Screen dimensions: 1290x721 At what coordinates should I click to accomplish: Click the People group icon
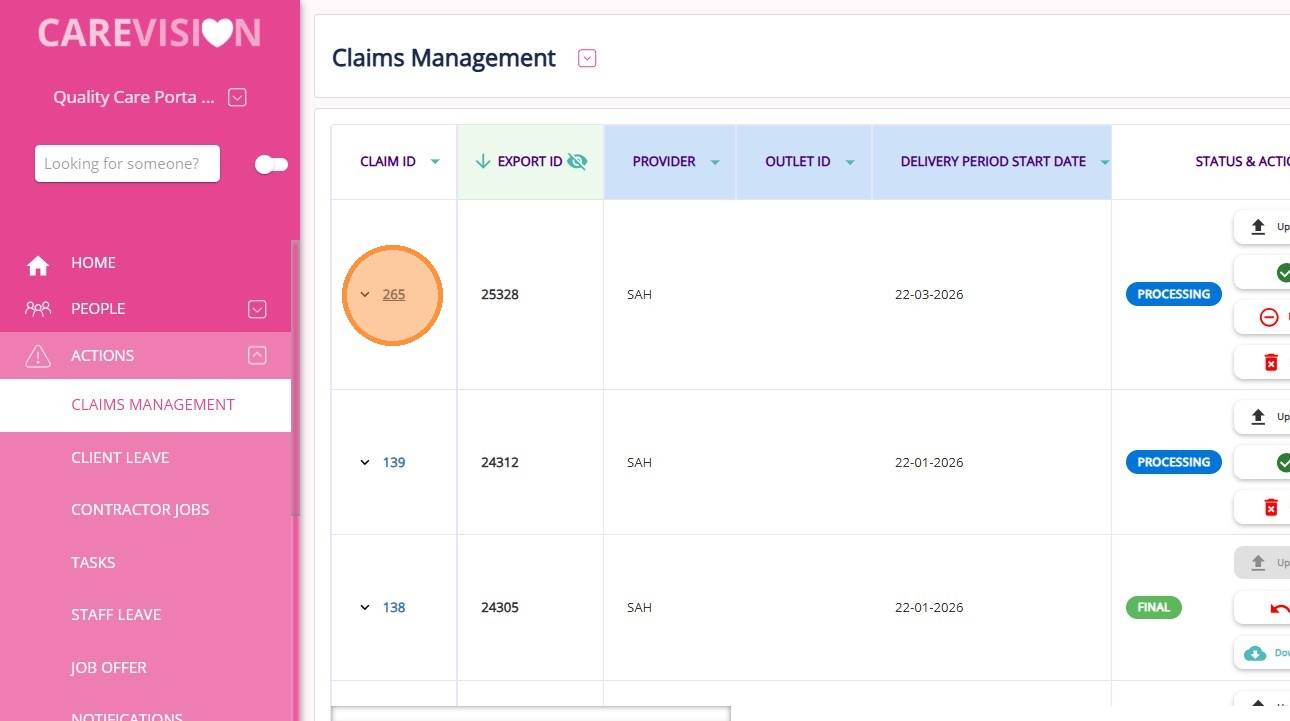pos(38,309)
